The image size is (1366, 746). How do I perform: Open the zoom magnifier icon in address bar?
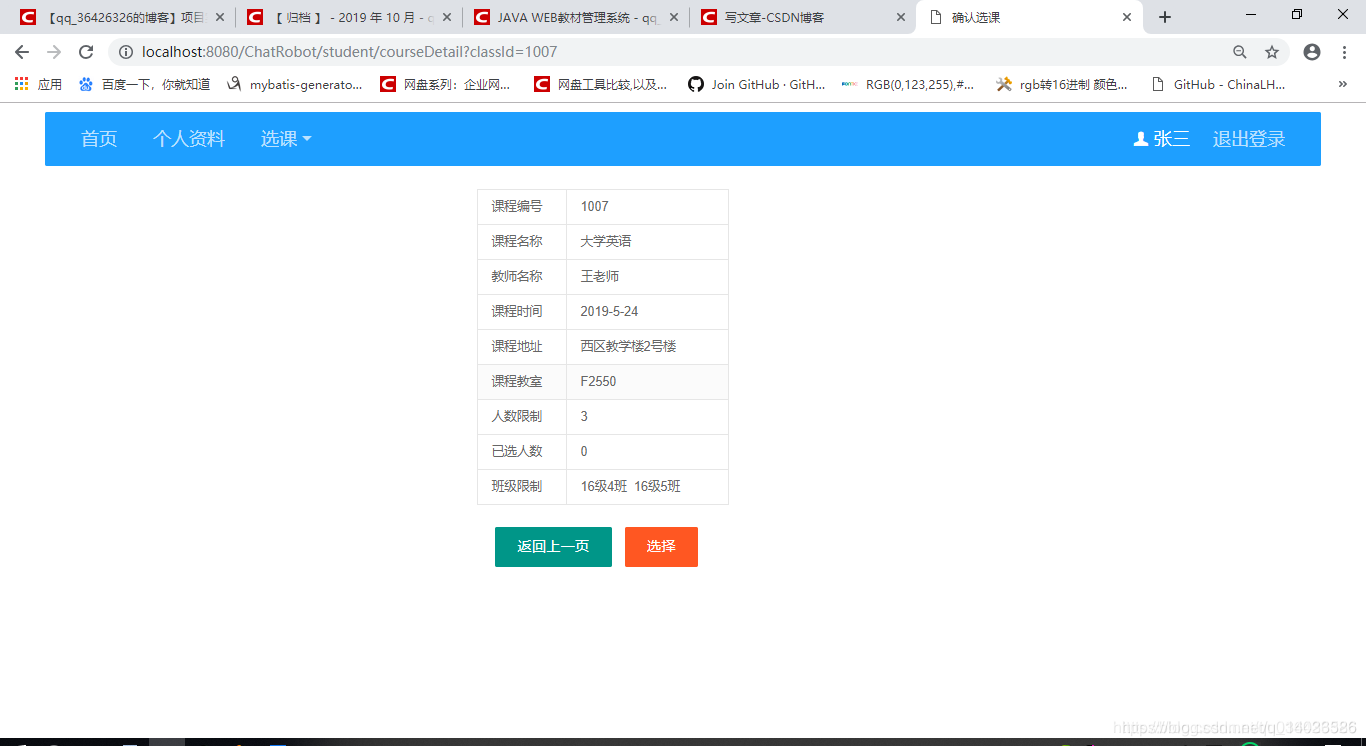coord(1240,52)
